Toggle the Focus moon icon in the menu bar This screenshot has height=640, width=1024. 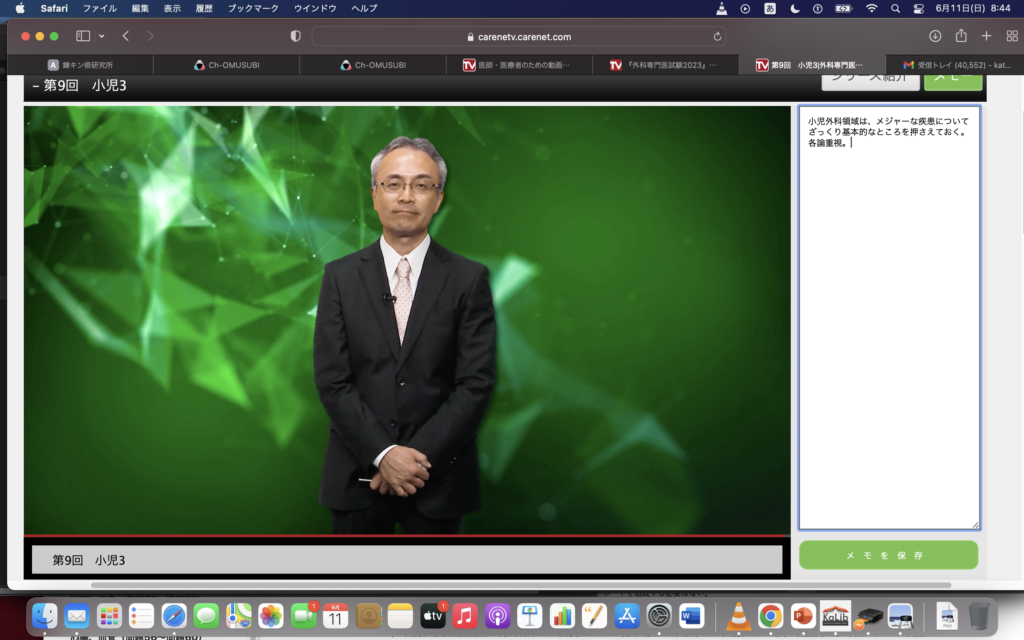(x=795, y=8)
